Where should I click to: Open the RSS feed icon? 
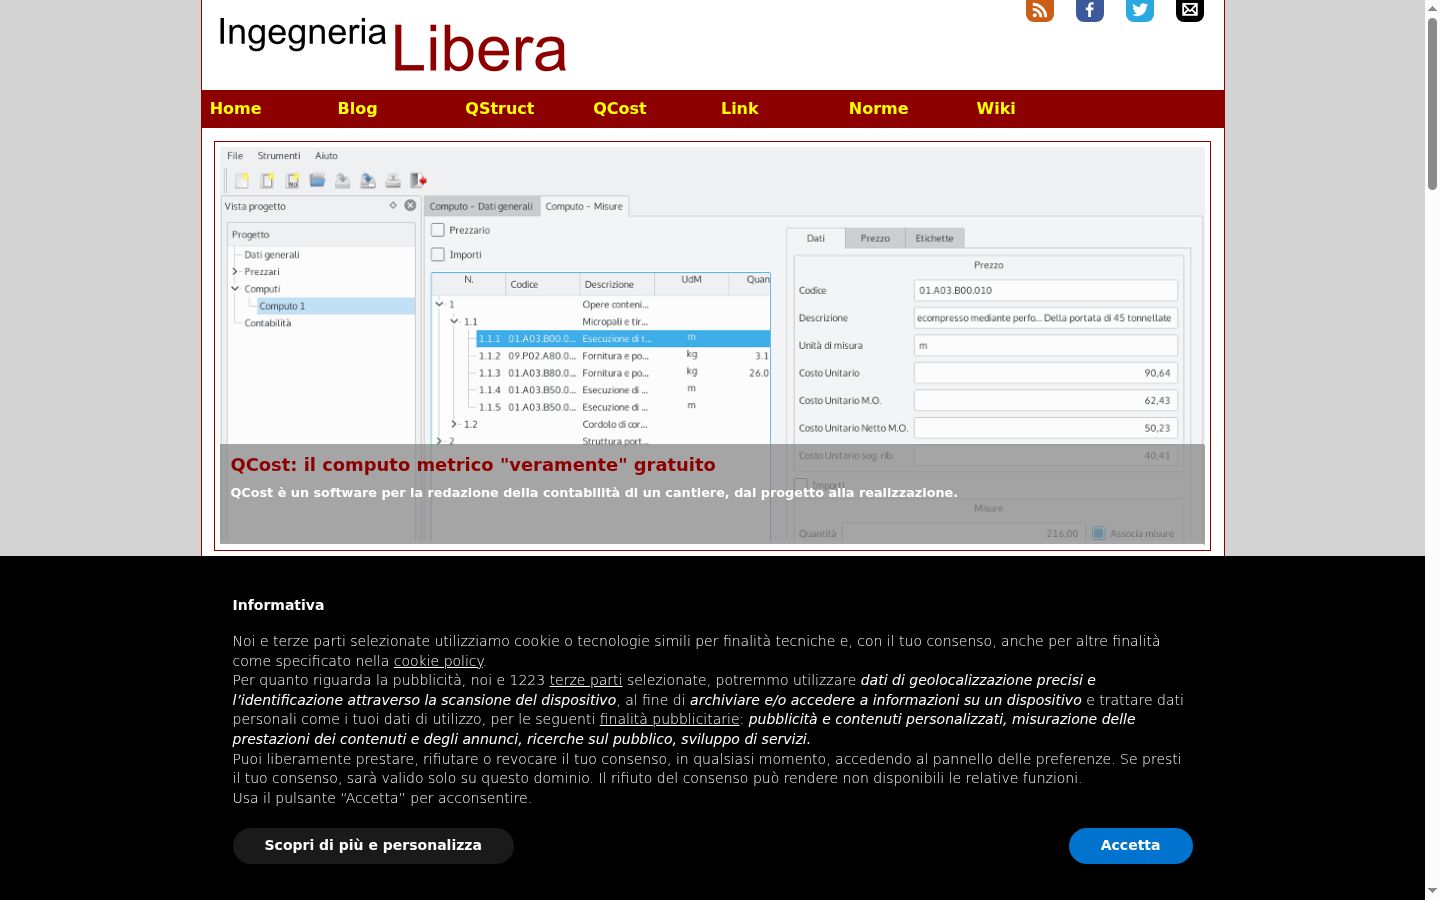point(1040,9)
